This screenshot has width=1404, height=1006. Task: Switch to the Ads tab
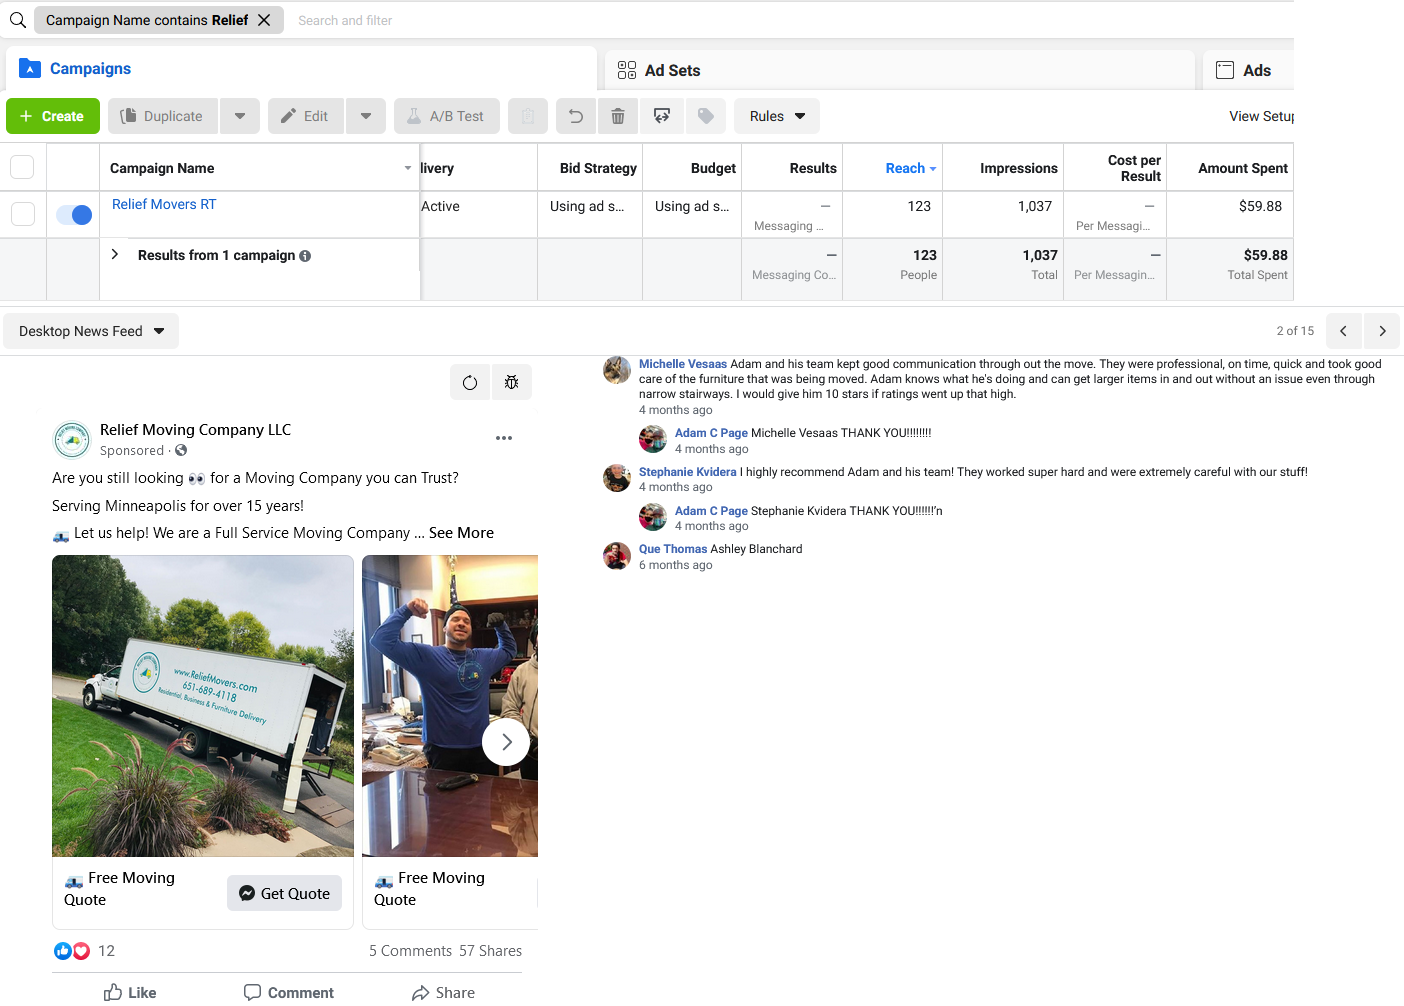point(1244,70)
